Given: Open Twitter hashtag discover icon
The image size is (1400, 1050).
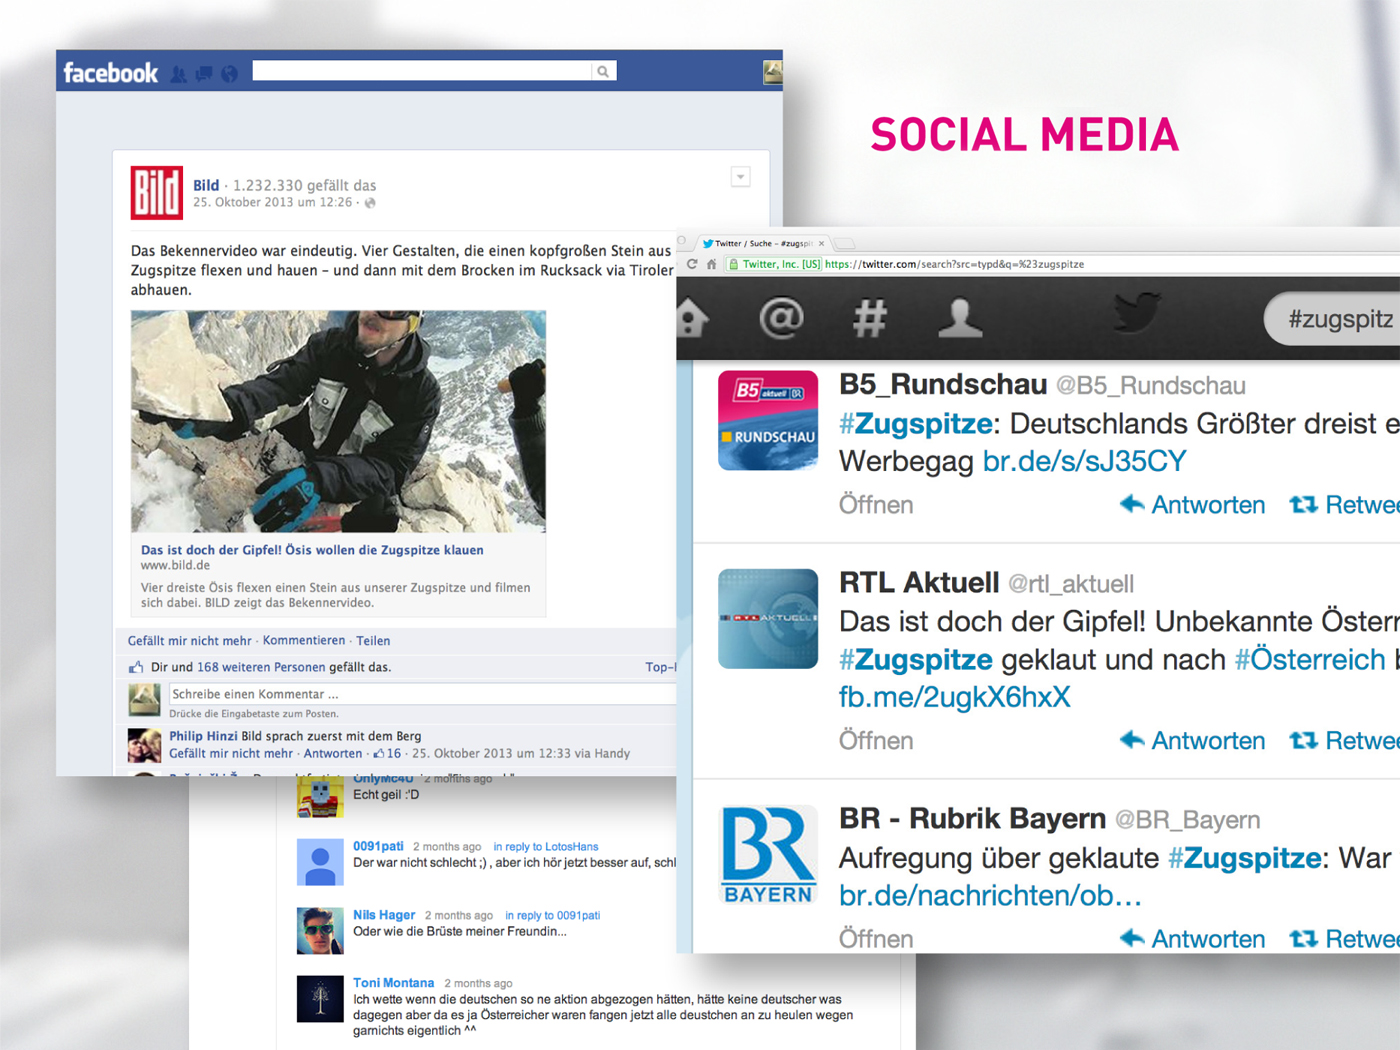Looking at the screenshot, I should pyautogui.click(x=869, y=318).
